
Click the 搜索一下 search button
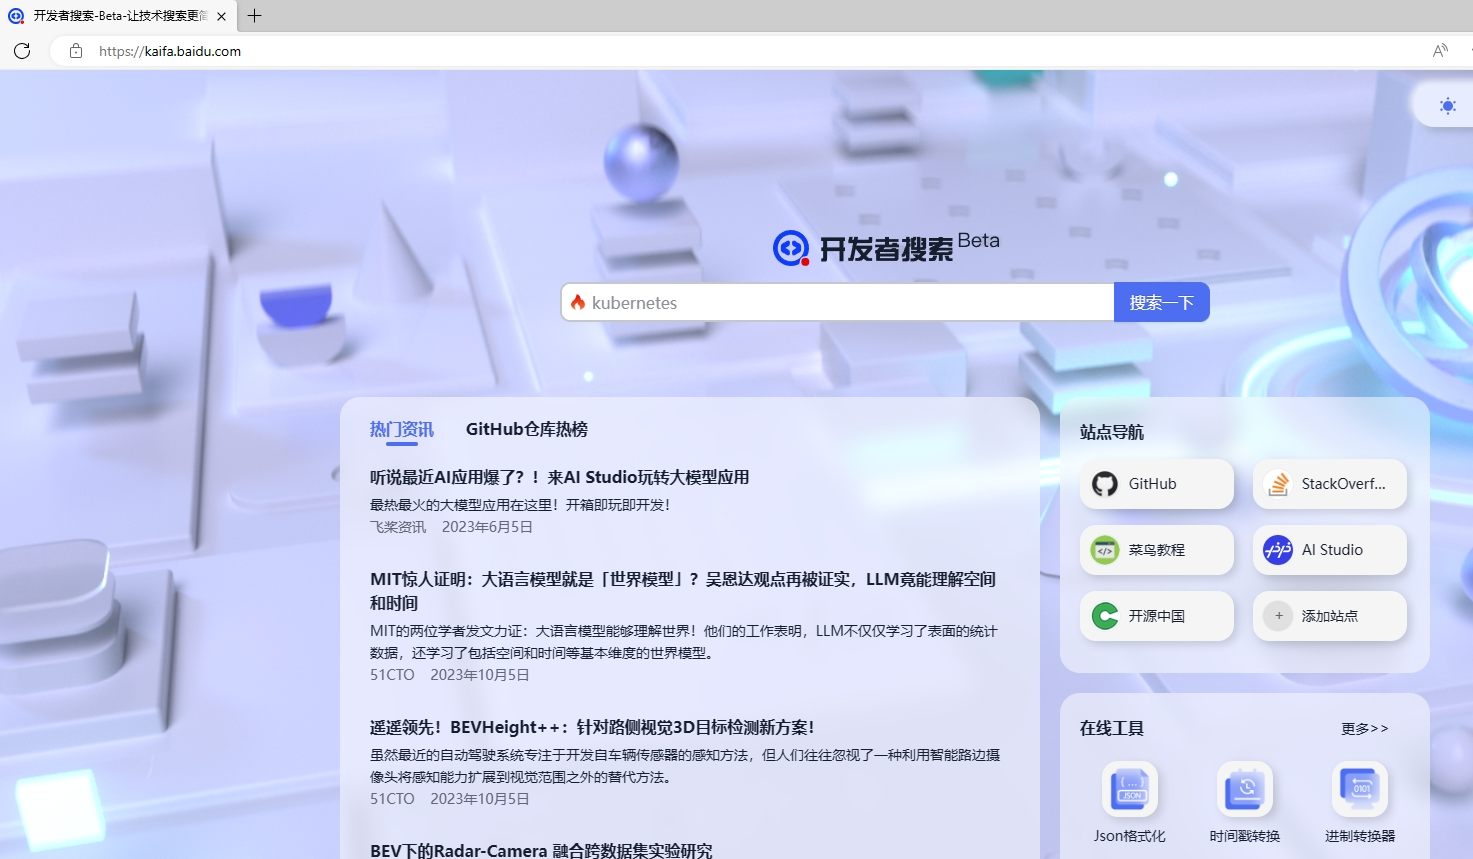tap(1162, 302)
